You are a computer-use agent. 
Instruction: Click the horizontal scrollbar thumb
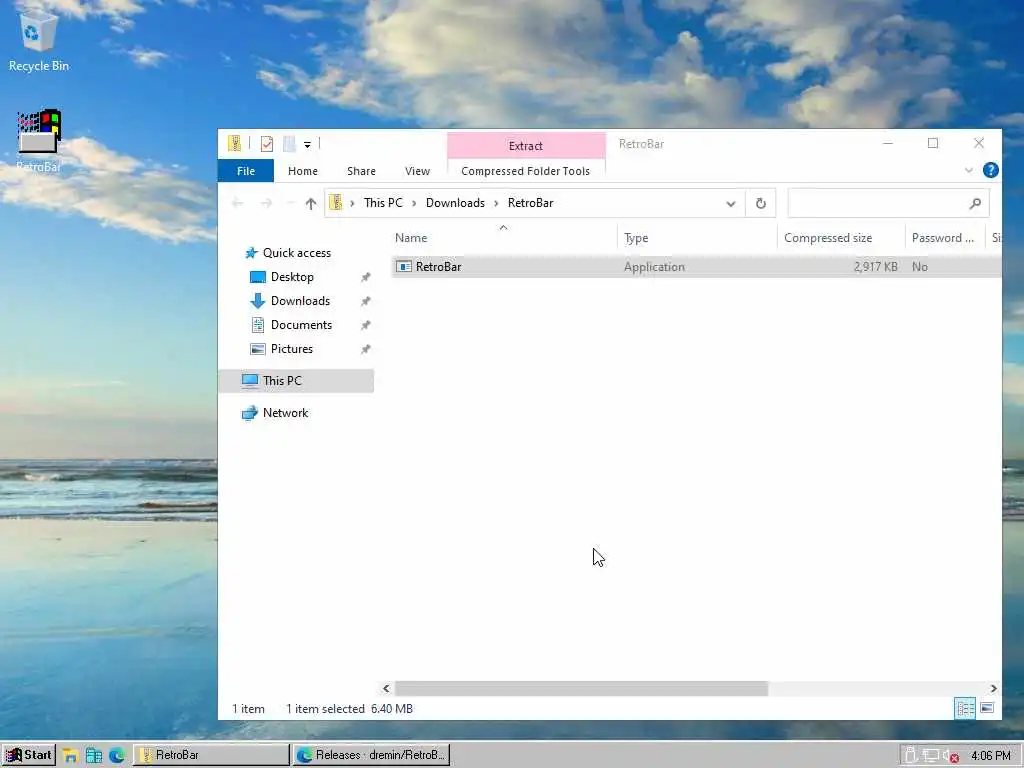pyautogui.click(x=581, y=688)
